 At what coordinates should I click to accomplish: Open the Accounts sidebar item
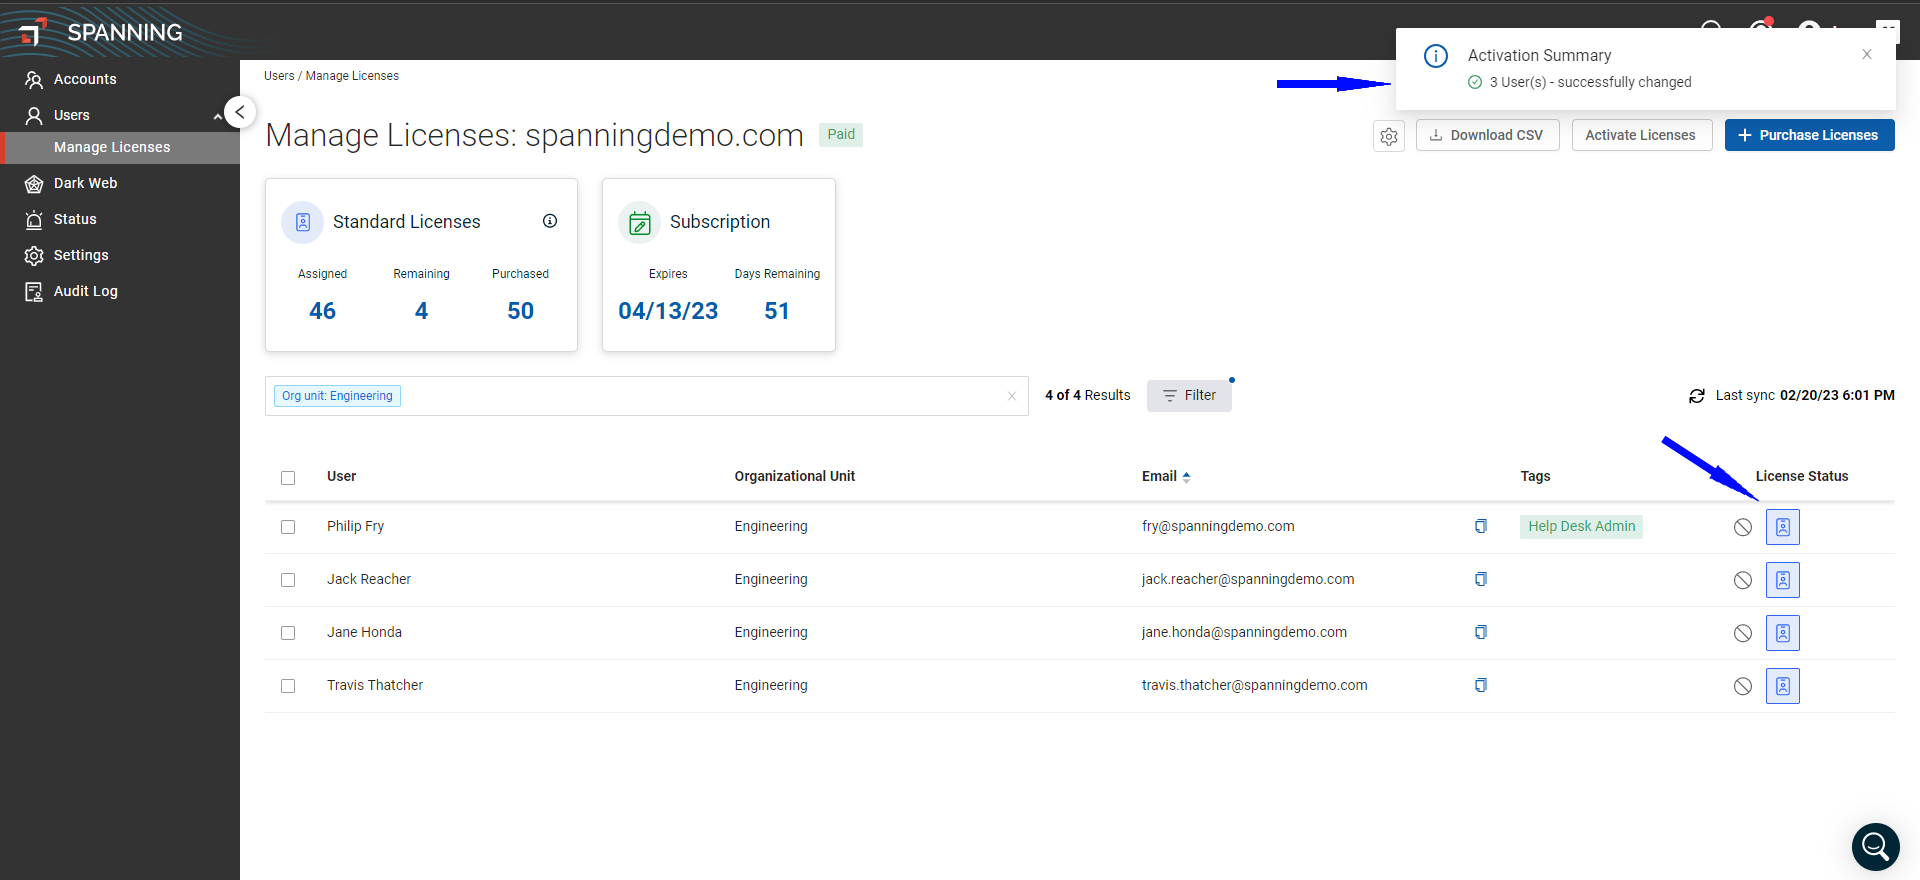[85, 79]
